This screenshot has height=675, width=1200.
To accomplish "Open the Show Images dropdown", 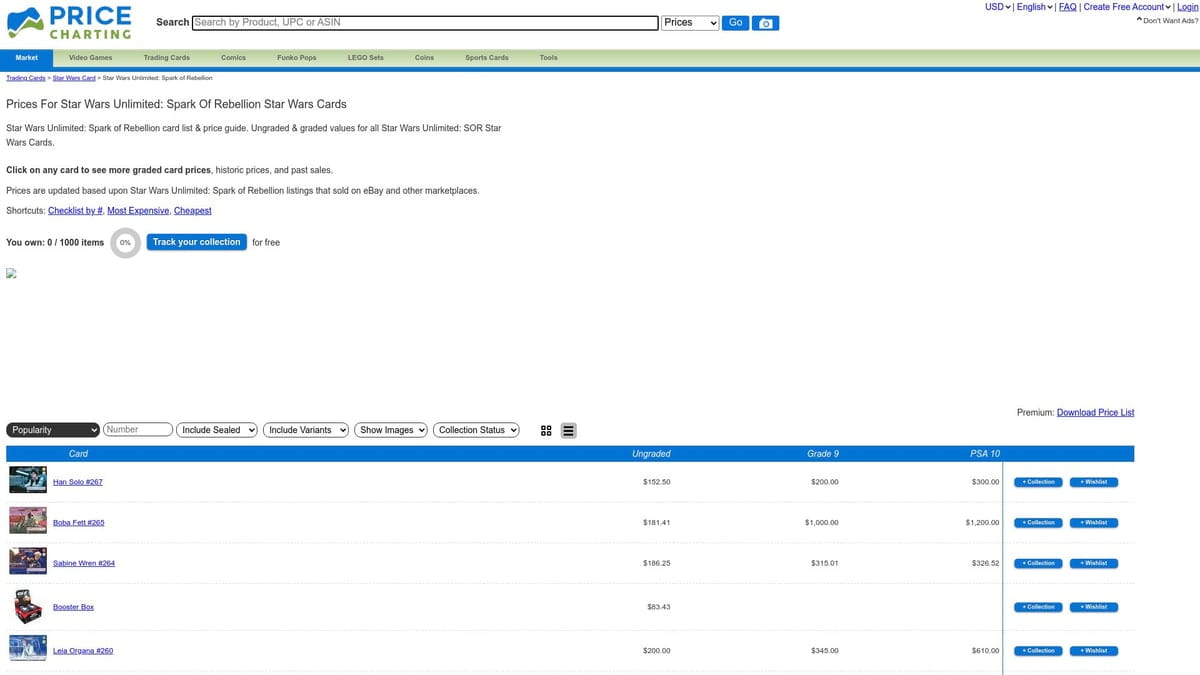I will coord(391,430).
